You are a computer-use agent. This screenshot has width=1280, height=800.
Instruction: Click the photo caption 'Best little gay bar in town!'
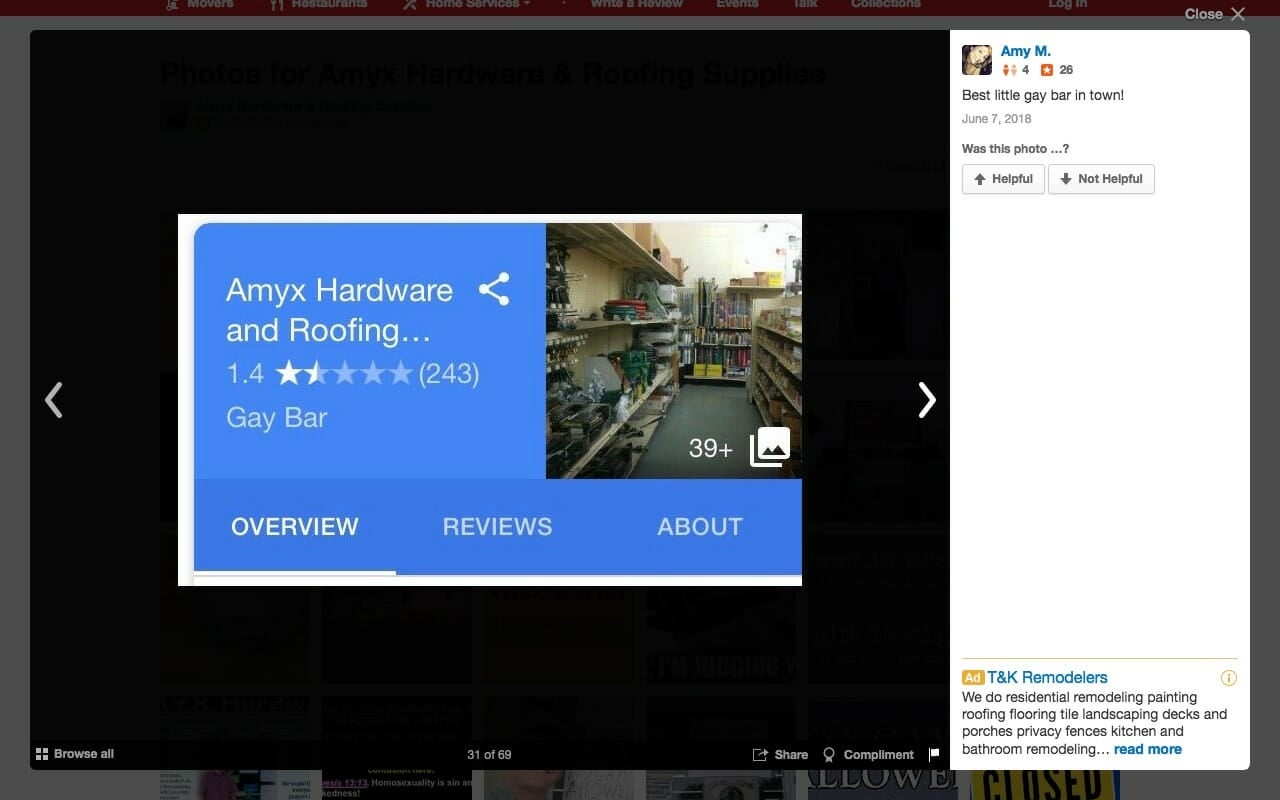pyautogui.click(x=1043, y=95)
